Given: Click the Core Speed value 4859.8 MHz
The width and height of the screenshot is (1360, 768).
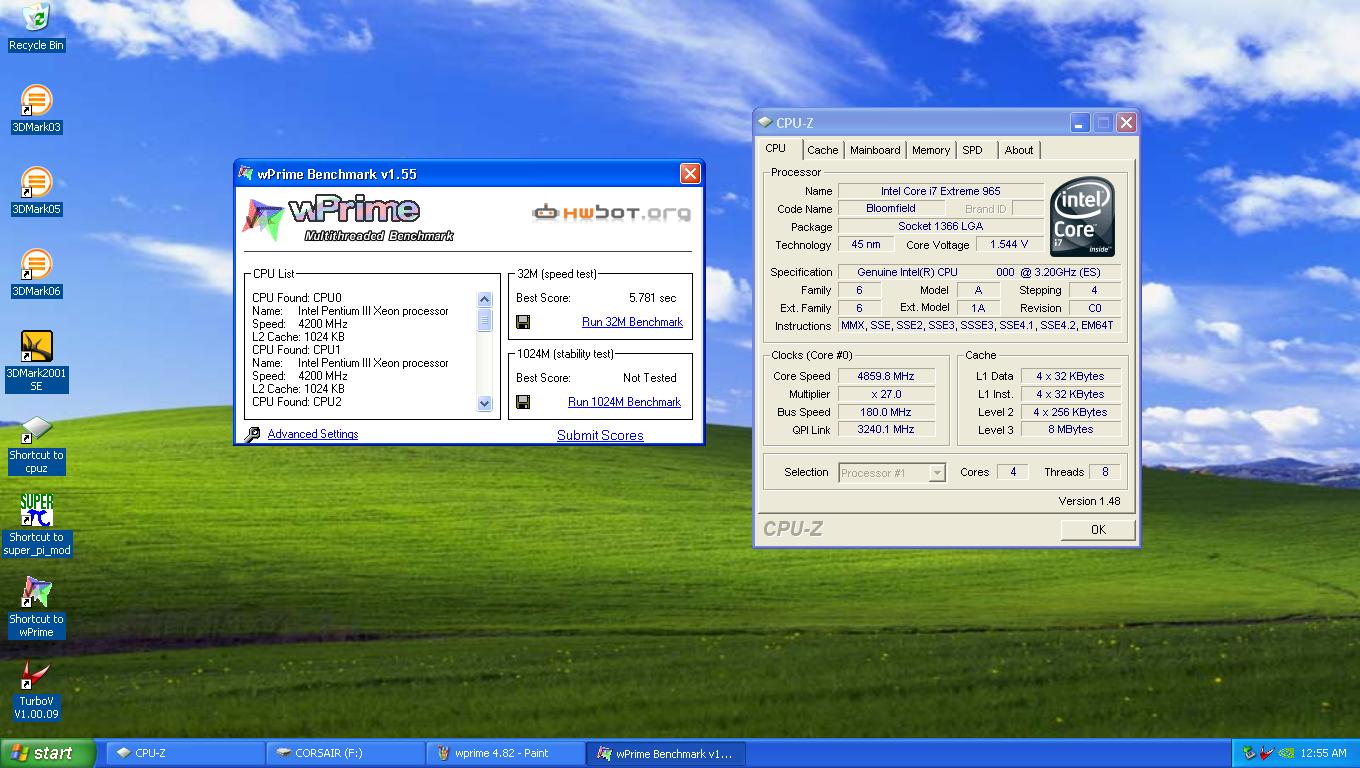Looking at the screenshot, I should click(886, 376).
